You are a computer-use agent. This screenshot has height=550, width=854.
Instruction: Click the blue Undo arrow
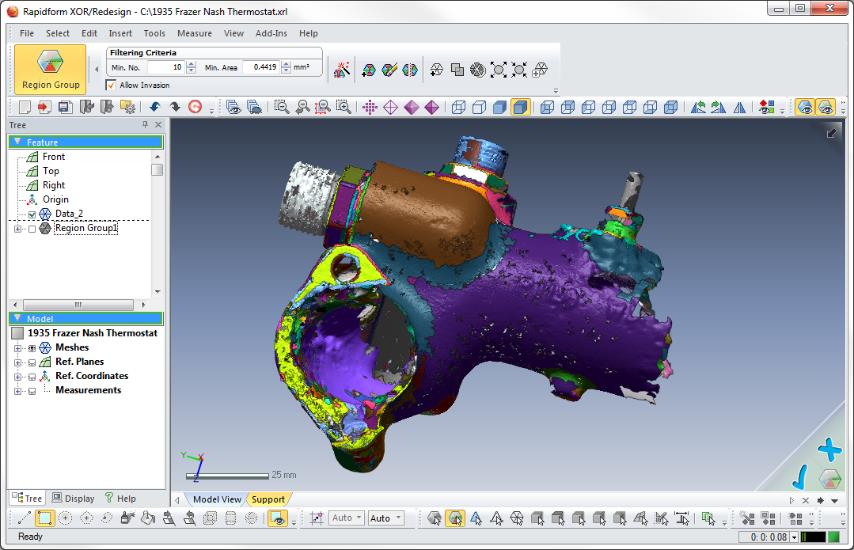coord(155,107)
